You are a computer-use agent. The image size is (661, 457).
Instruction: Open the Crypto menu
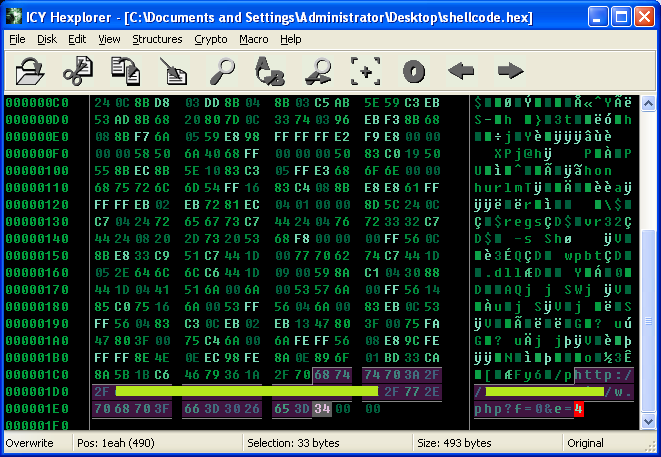(x=211, y=39)
